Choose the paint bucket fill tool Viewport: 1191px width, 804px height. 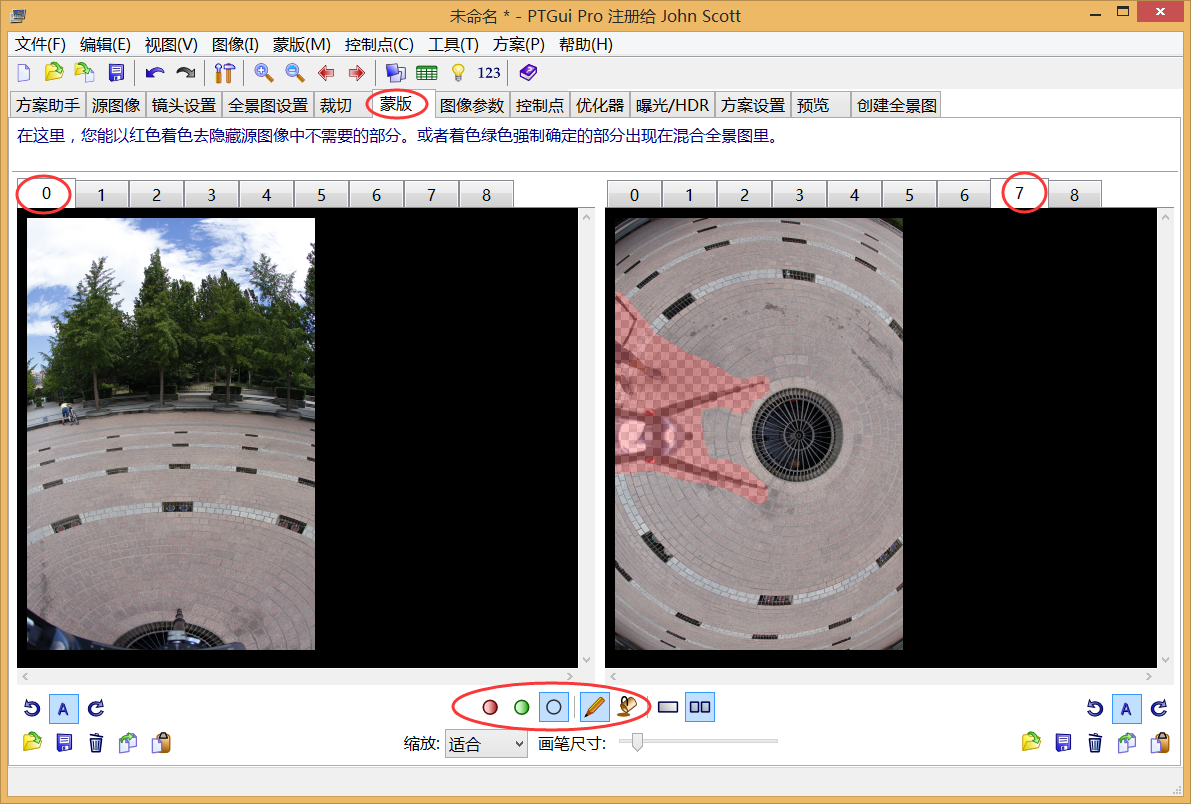tap(627, 707)
